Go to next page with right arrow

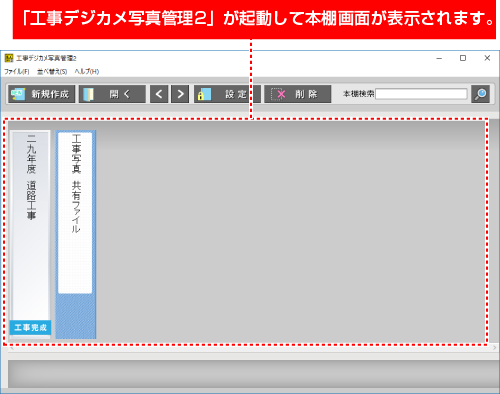pos(180,94)
